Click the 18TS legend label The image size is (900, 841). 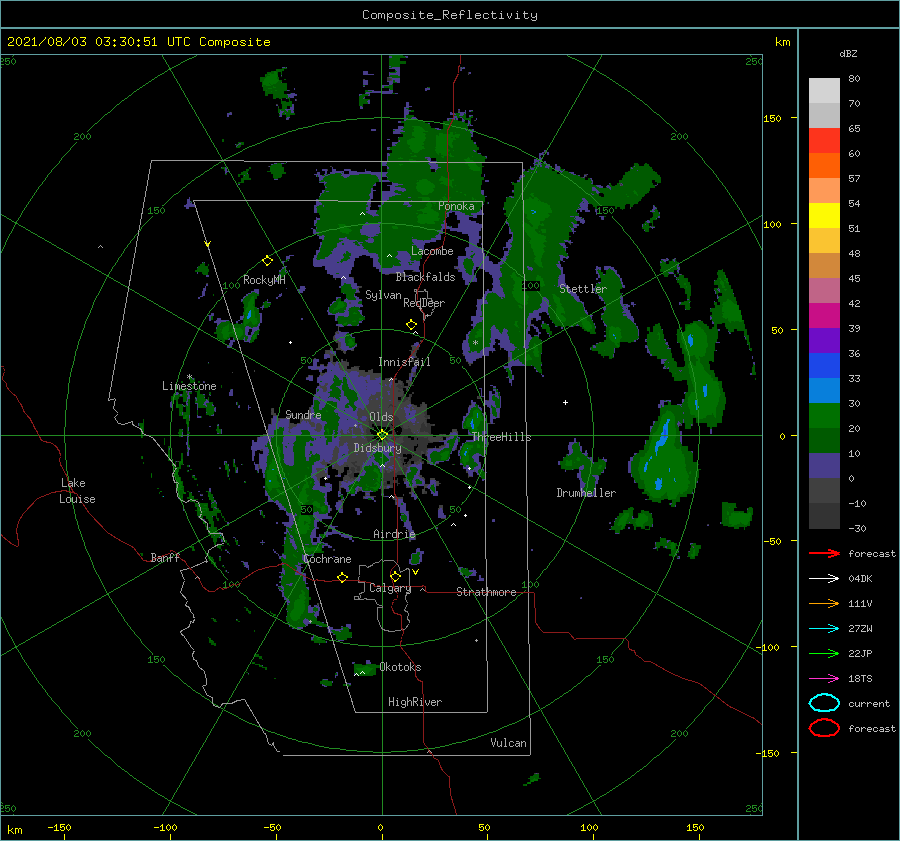pos(860,679)
